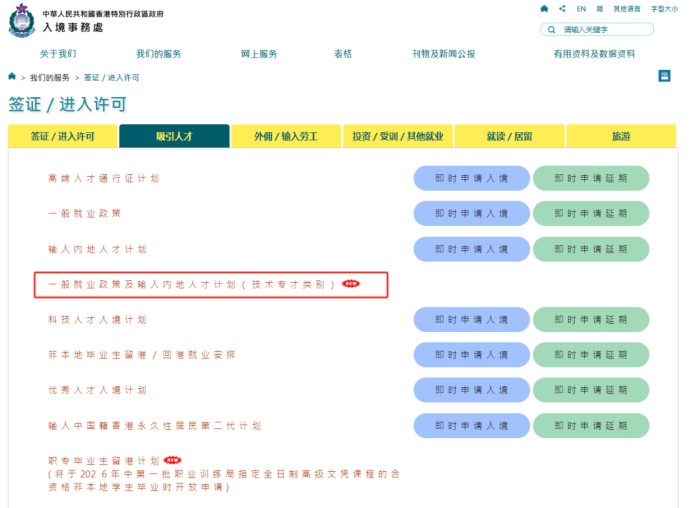Select the 投资 / 受训 / 其他就业 tab
The width and height of the screenshot is (700, 508).
[398, 136]
